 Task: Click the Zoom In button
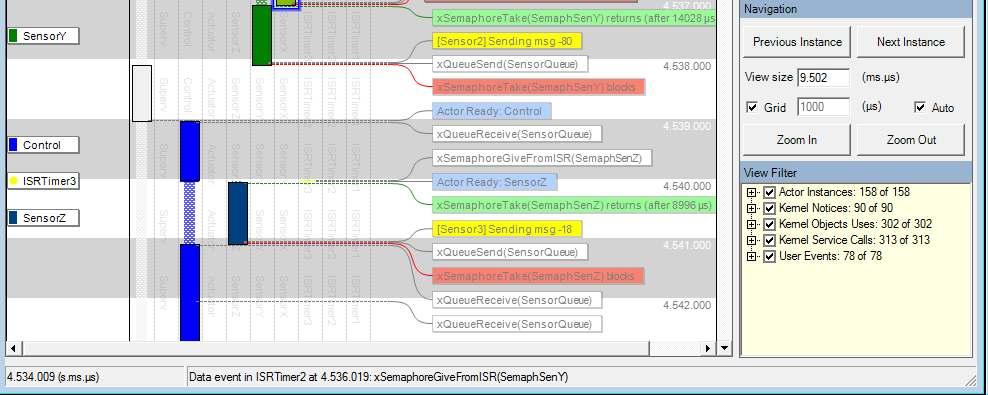tap(796, 140)
